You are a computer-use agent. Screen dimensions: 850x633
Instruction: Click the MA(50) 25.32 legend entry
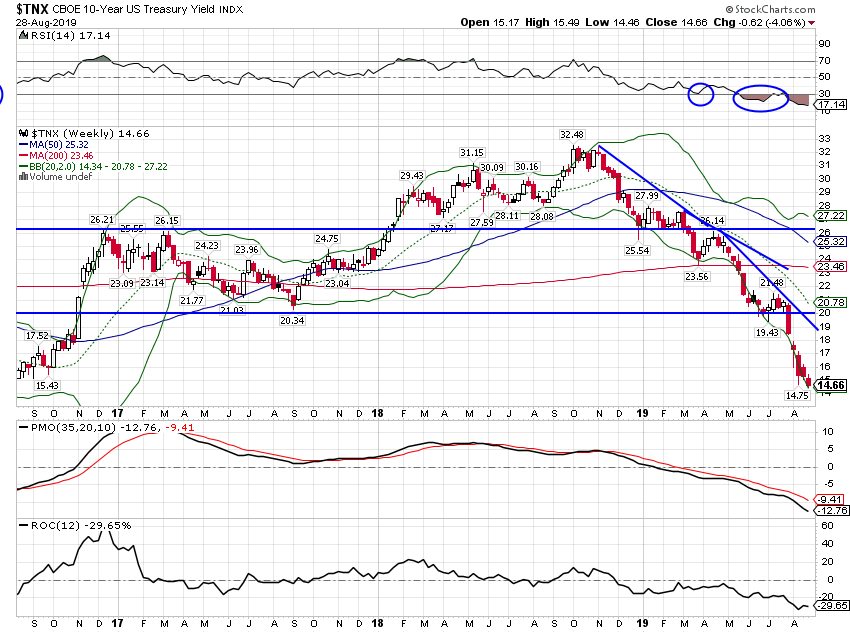click(x=59, y=145)
